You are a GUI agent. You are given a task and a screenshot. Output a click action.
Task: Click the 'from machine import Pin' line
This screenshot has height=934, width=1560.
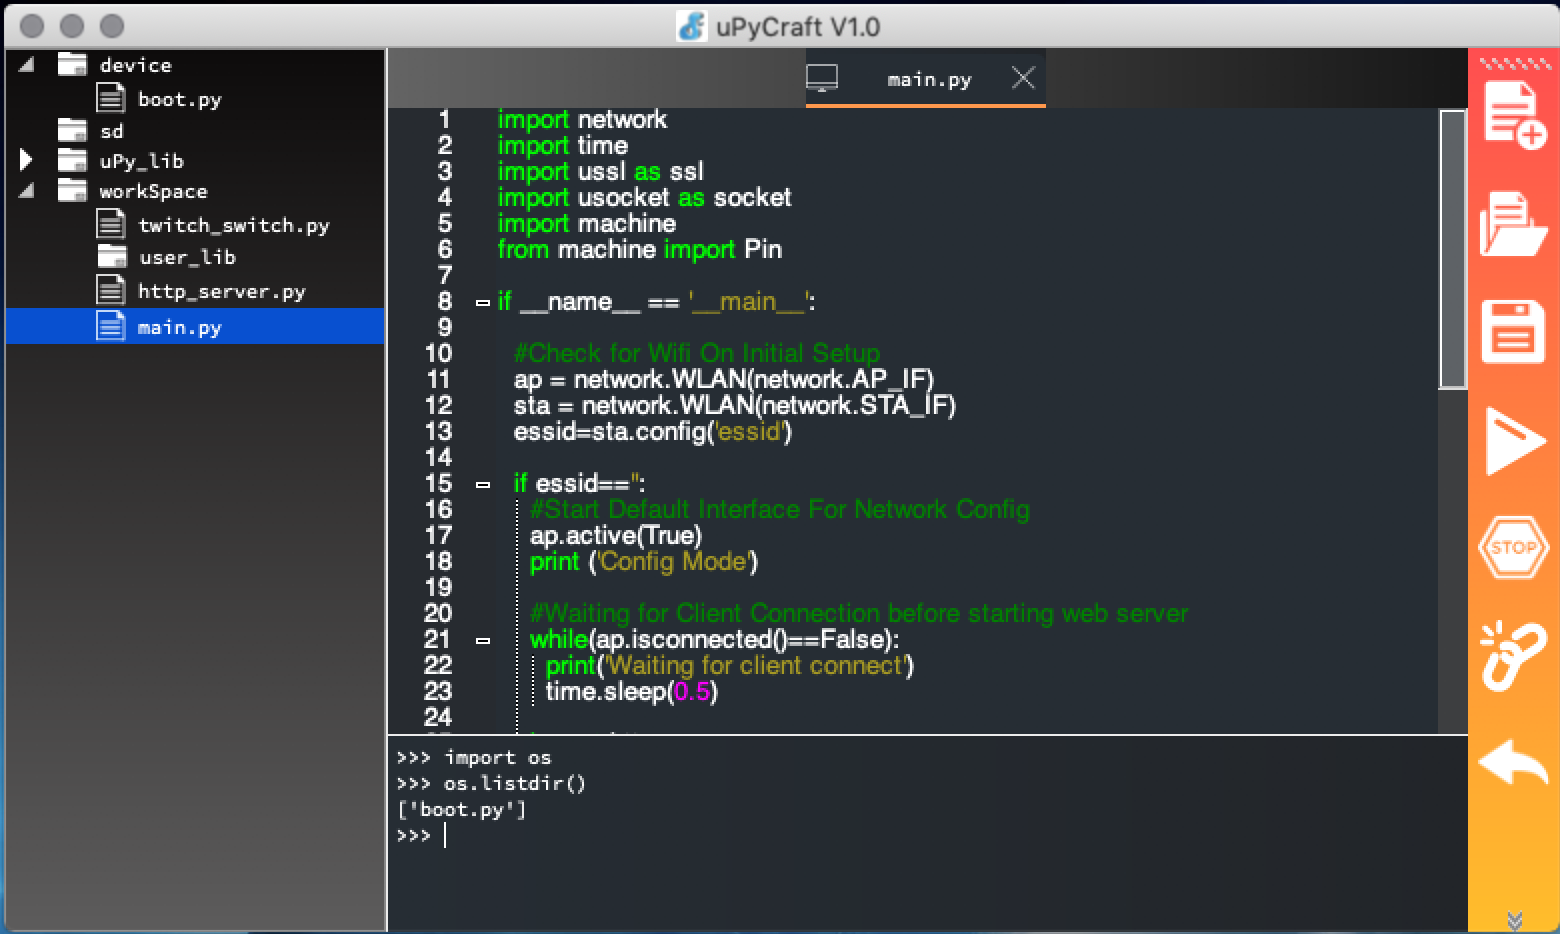coord(640,249)
